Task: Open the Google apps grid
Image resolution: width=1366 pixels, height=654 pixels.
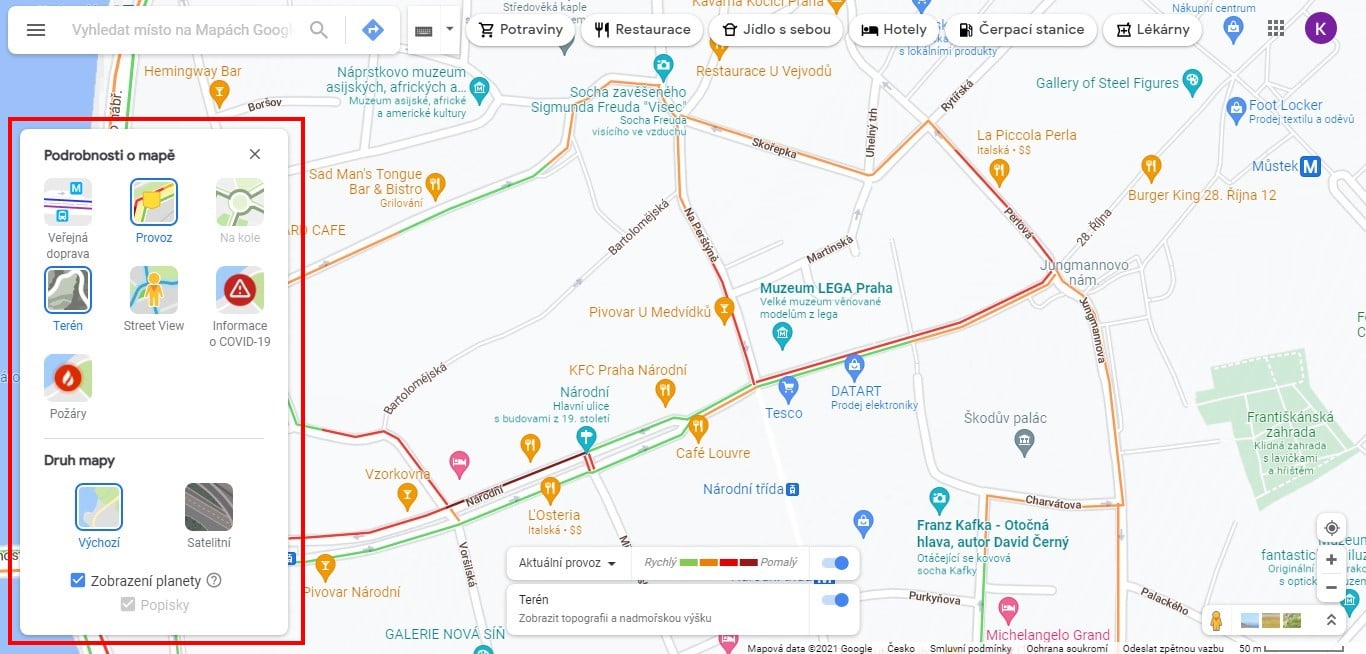Action: pos(1276,29)
